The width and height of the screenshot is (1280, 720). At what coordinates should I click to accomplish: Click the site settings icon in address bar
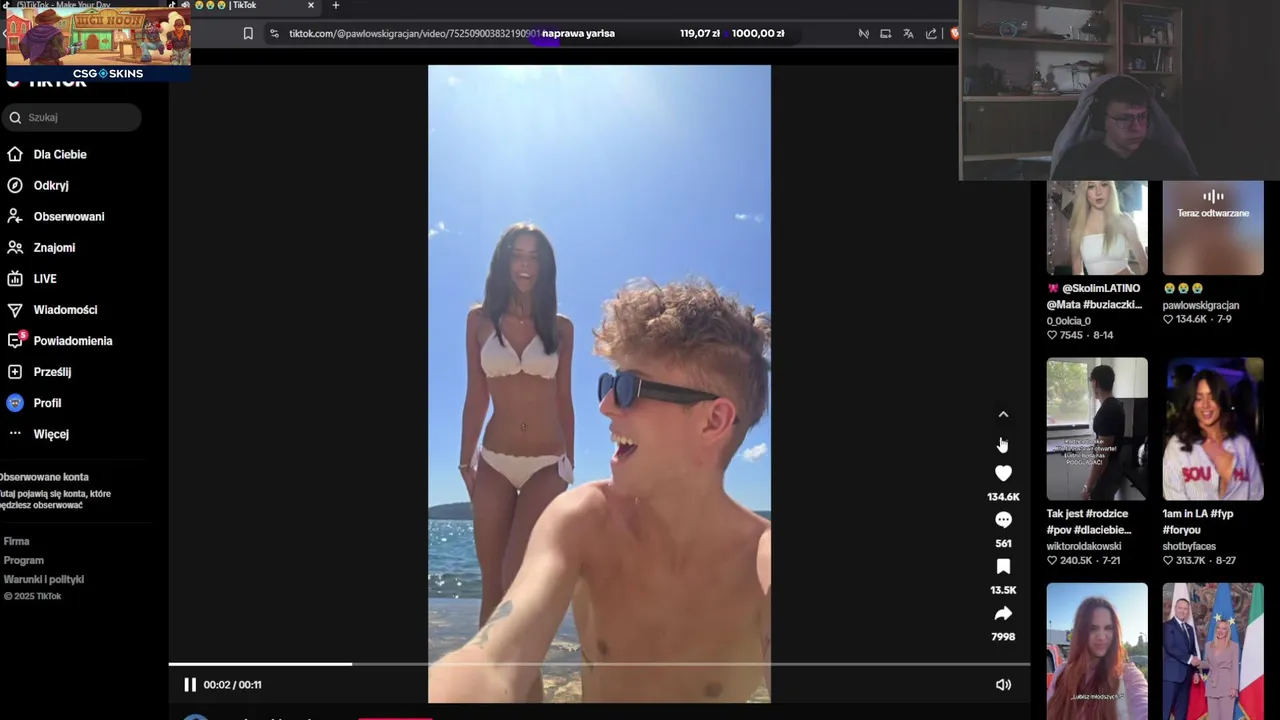coord(274,33)
